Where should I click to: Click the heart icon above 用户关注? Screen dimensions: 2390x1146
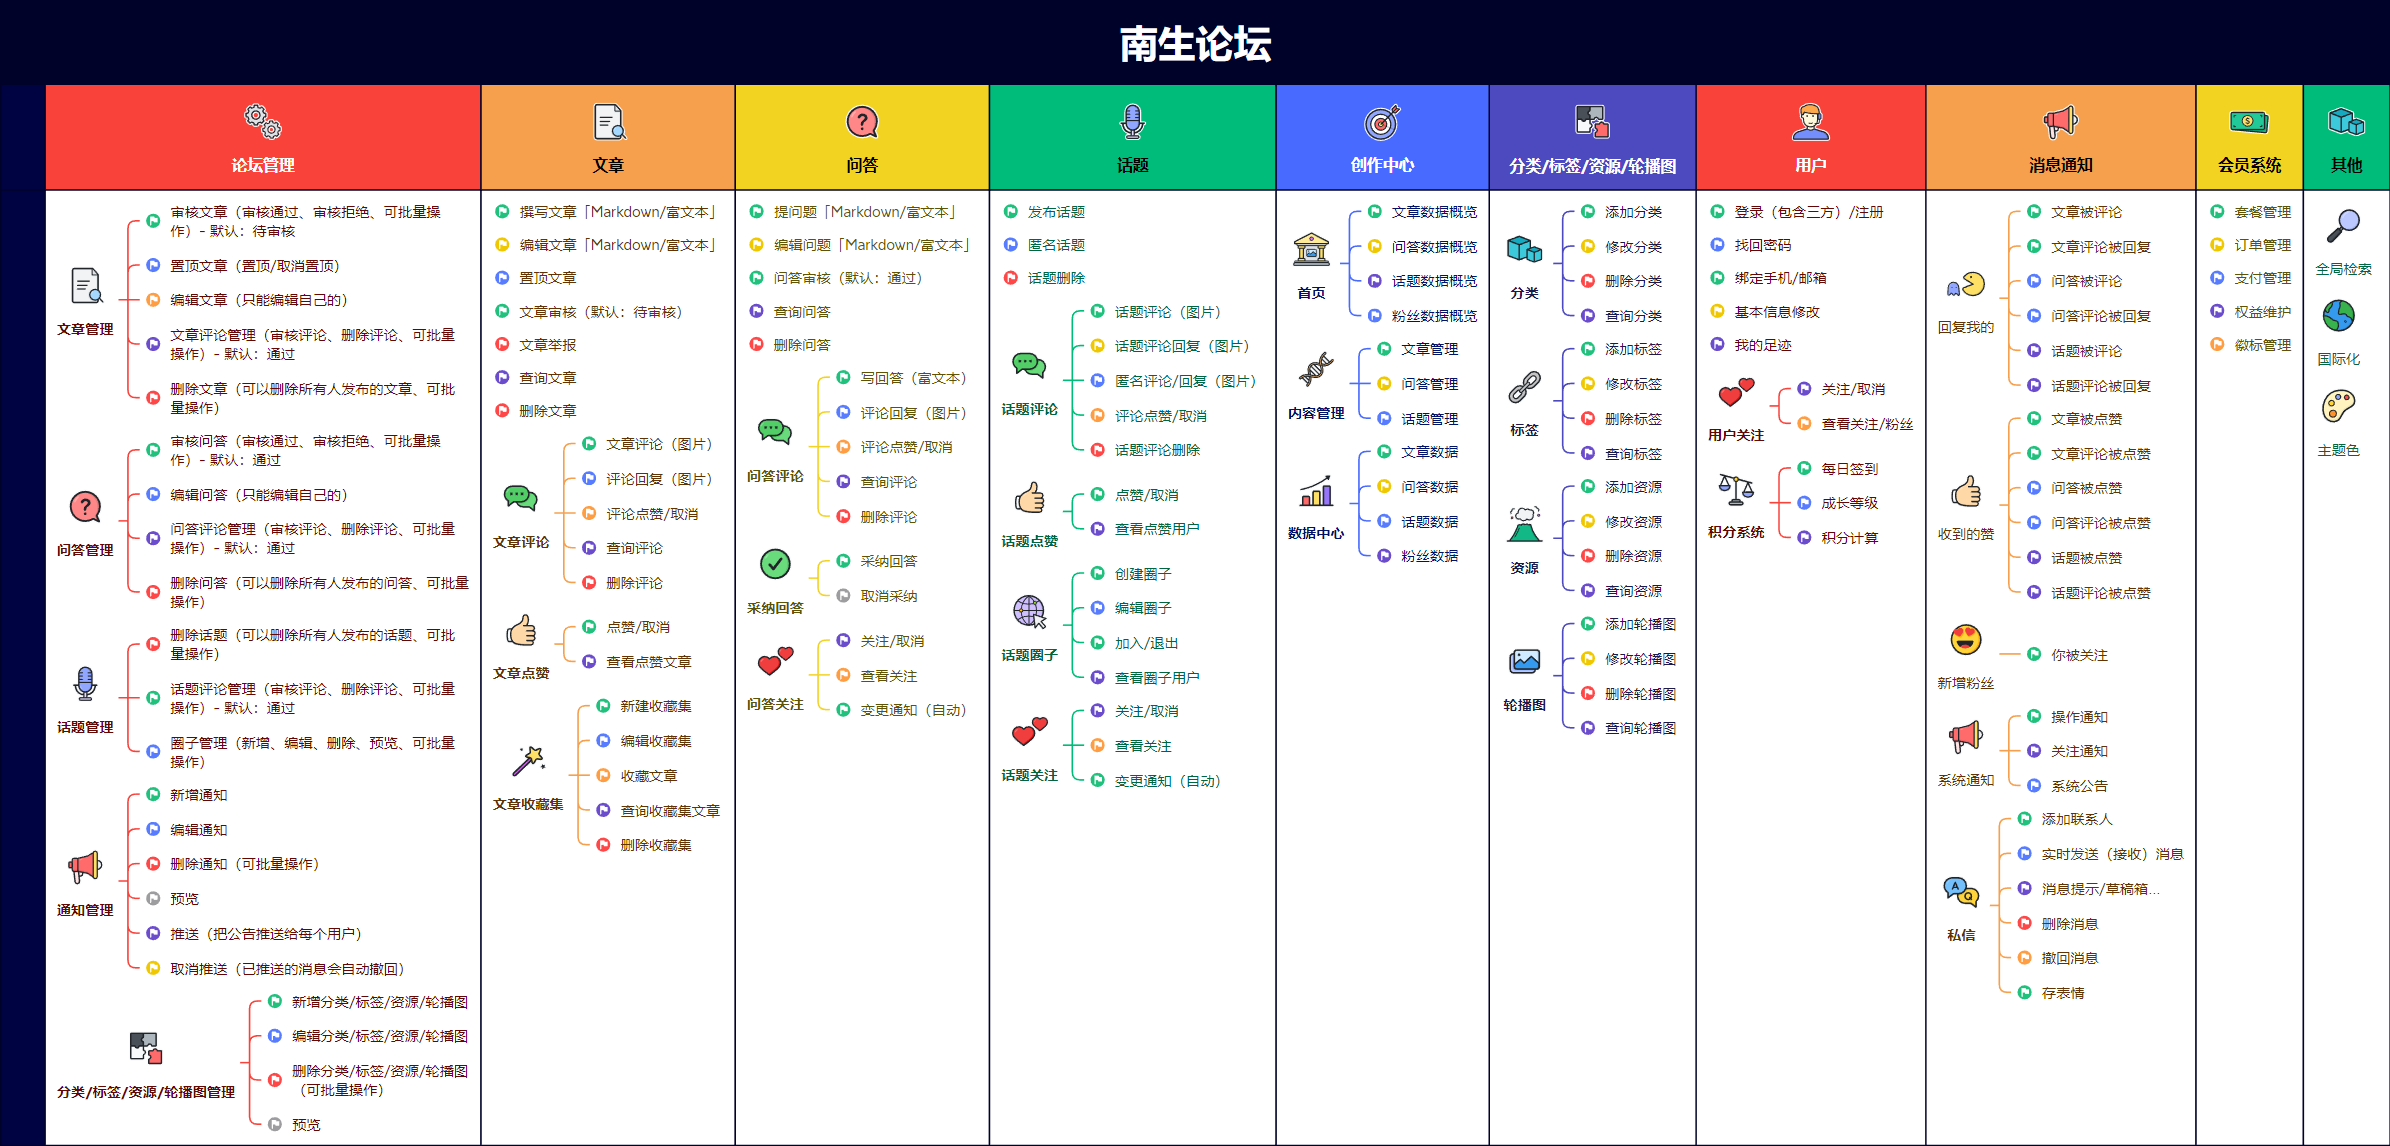point(1736,392)
